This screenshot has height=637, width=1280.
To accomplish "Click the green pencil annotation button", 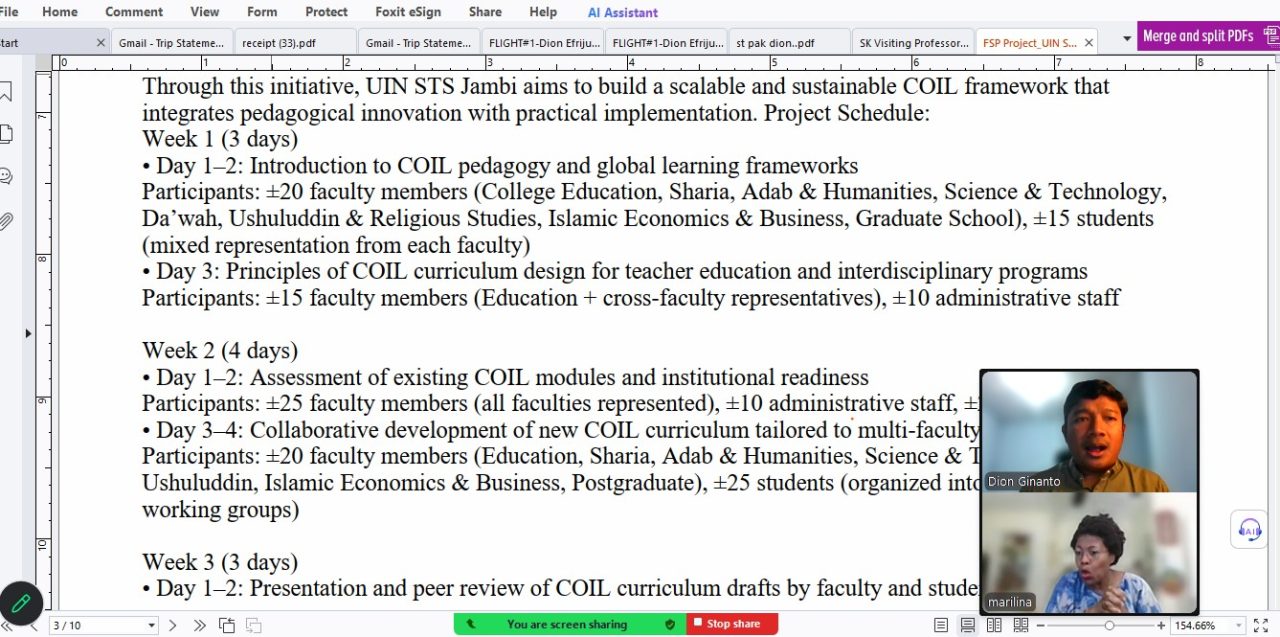I will pyautogui.click(x=21, y=603).
